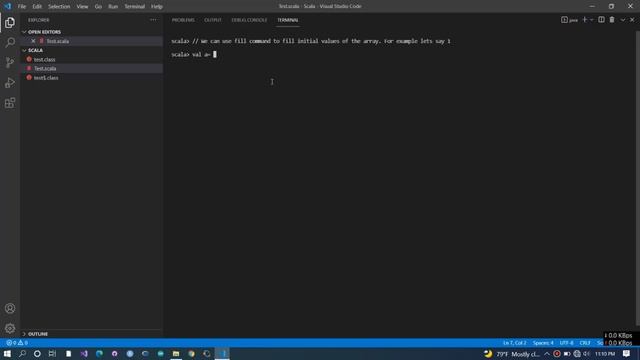This screenshot has height=360, width=640.
Task: Open Task View on taskbar
Action: 52,354
